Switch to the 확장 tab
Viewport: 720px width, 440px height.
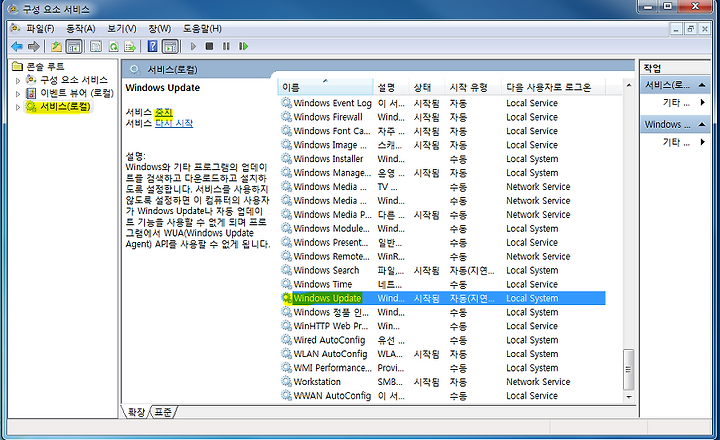point(136,412)
